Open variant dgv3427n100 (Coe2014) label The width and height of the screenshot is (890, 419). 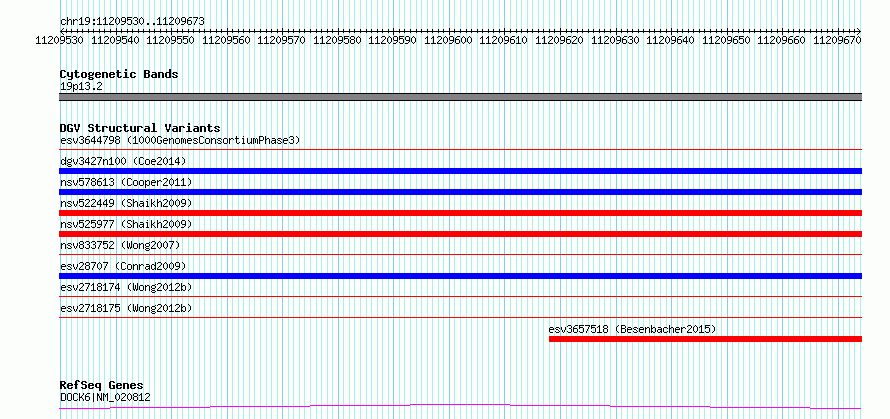point(123,161)
